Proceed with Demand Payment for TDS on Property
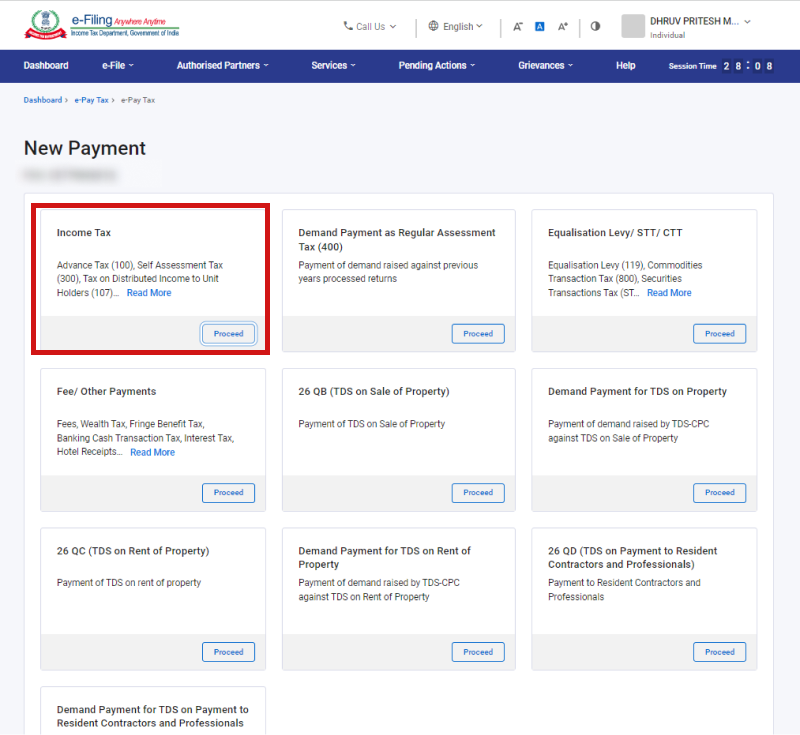This screenshot has height=735, width=800. [x=719, y=493]
